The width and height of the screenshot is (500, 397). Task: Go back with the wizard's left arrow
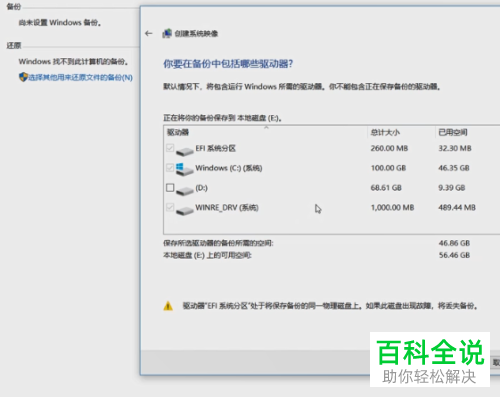click(x=149, y=33)
